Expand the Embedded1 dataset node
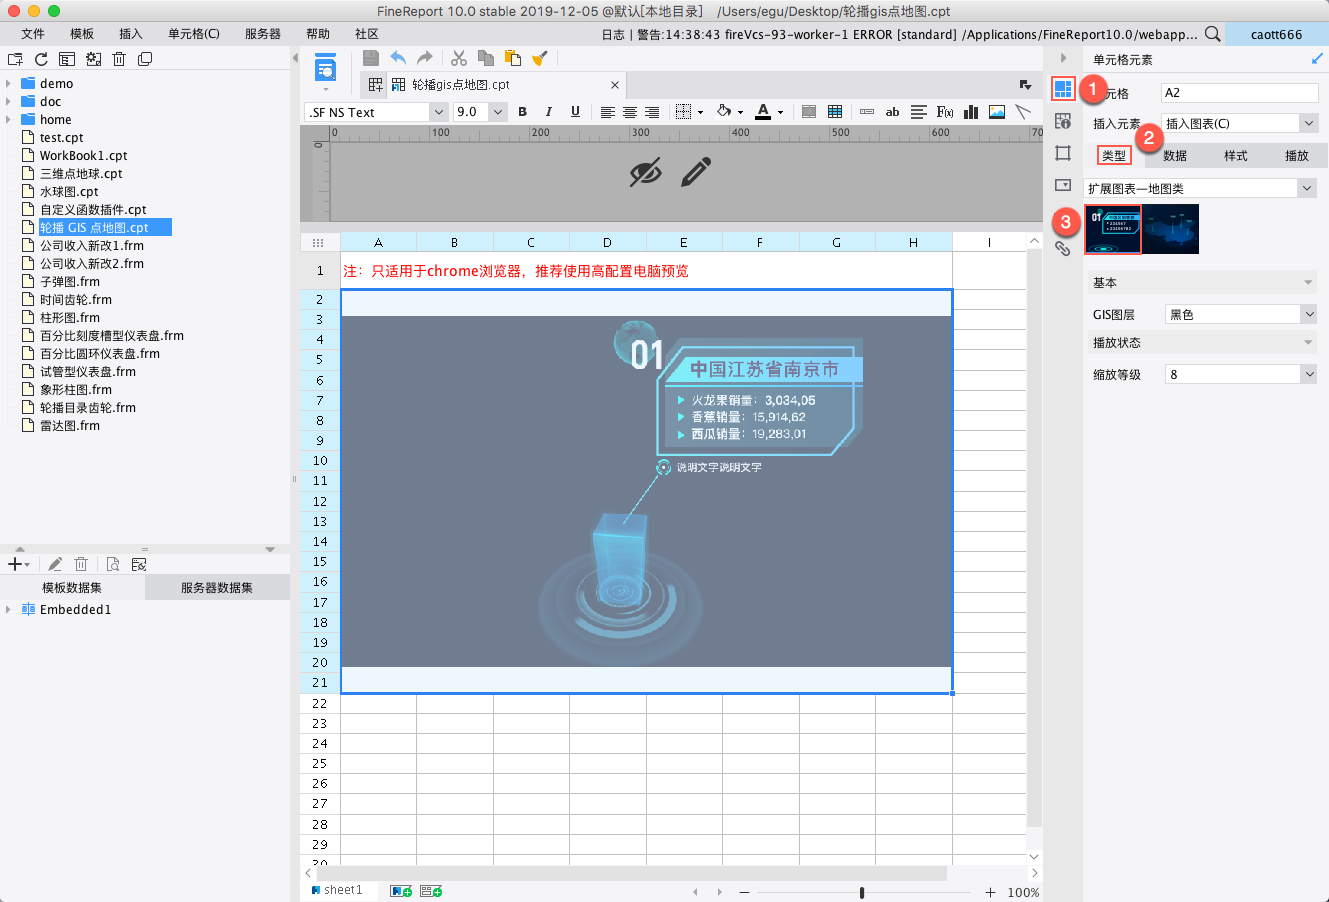This screenshot has width=1329, height=902. click(9, 610)
